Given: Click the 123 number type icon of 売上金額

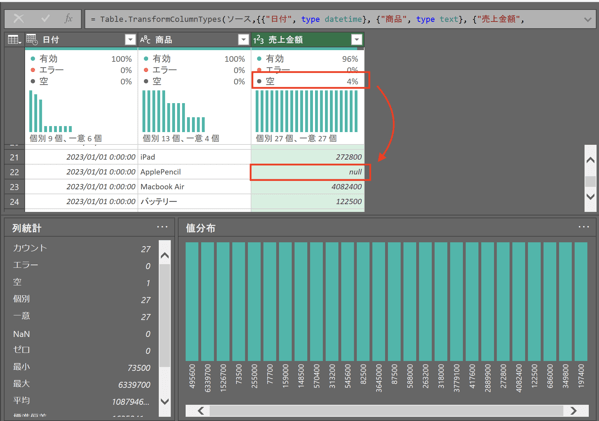Looking at the screenshot, I should click(258, 39).
